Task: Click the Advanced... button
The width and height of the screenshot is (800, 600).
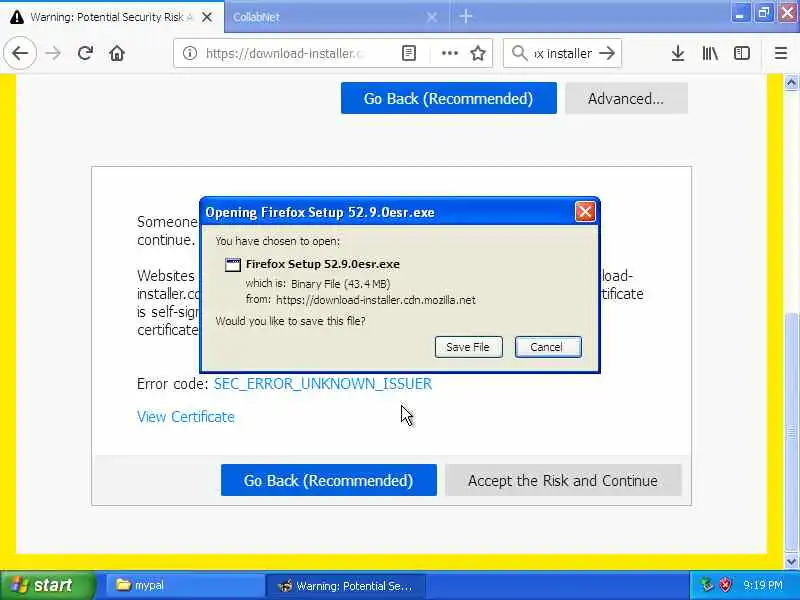Action: pos(626,98)
